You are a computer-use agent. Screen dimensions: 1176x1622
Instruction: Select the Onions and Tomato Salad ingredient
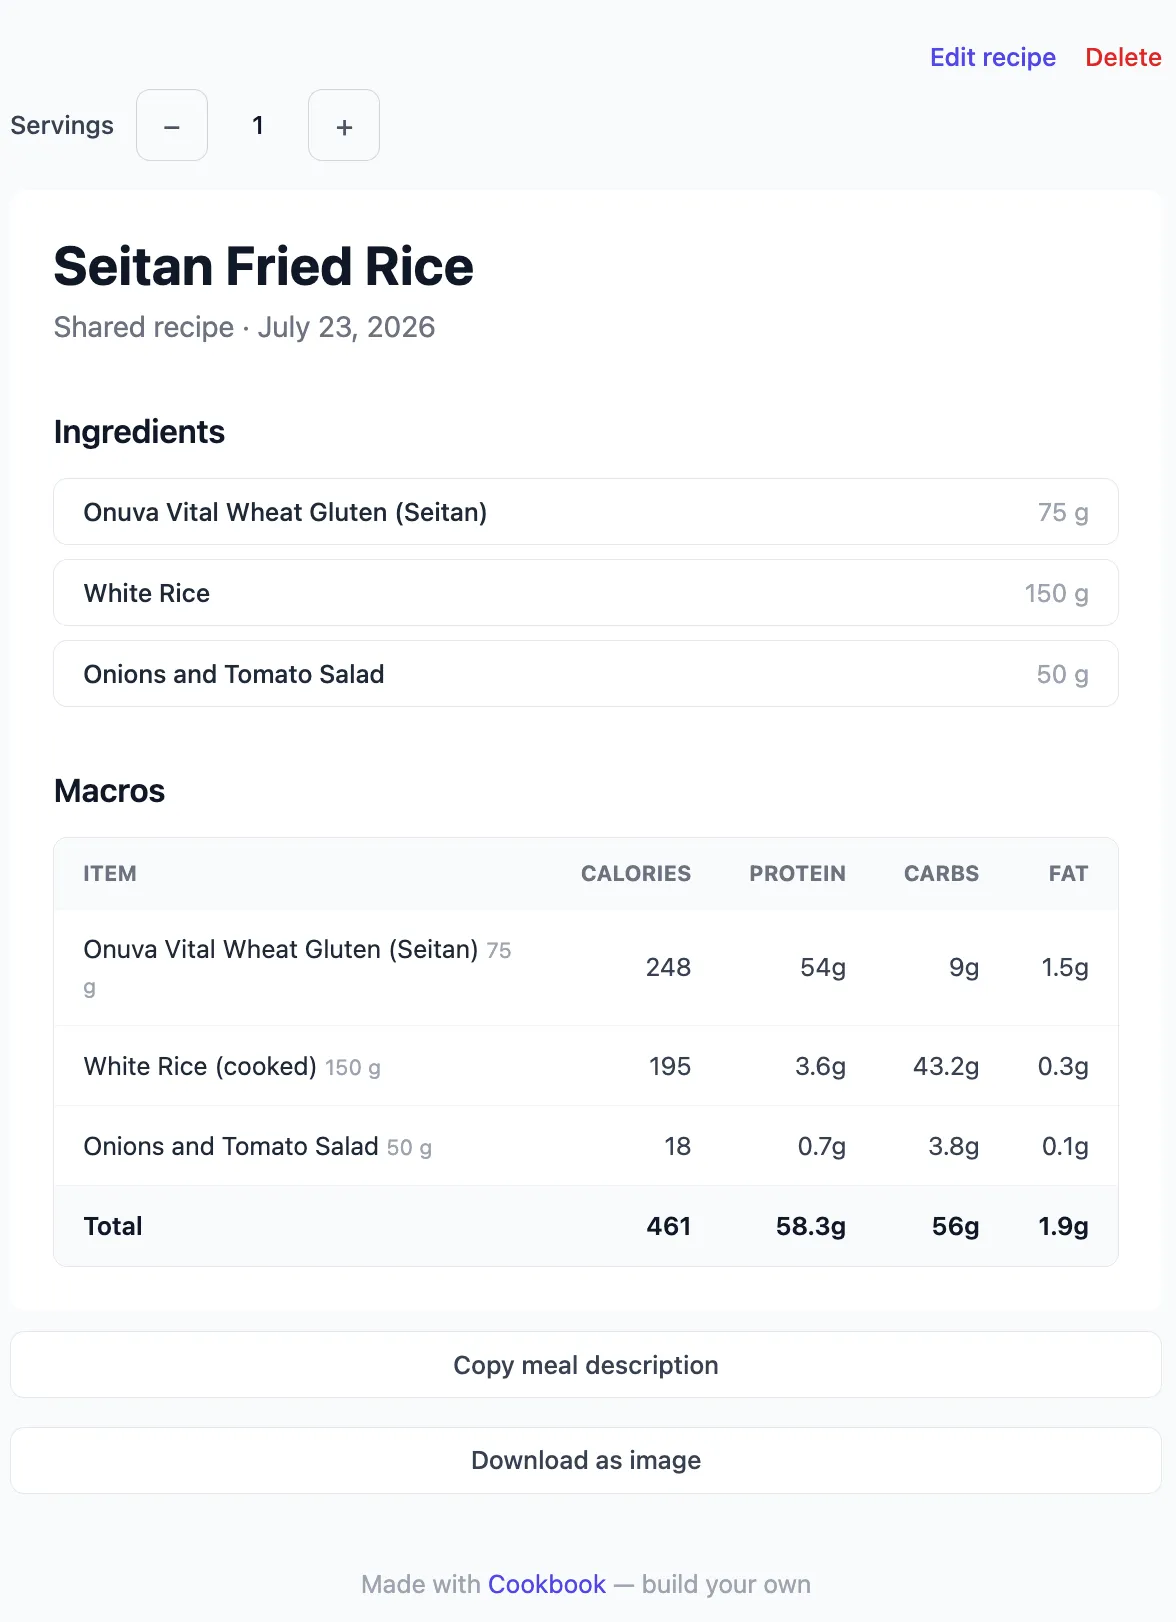coord(586,674)
